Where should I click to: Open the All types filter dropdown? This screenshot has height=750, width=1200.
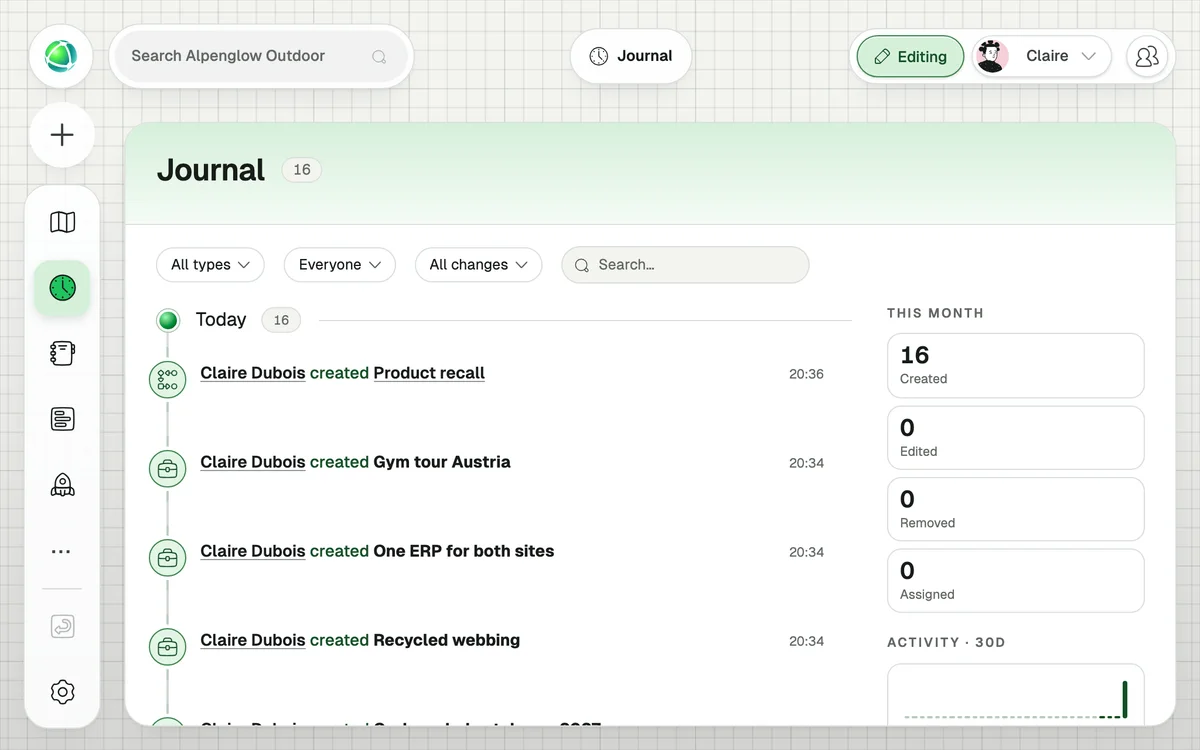[x=210, y=265]
